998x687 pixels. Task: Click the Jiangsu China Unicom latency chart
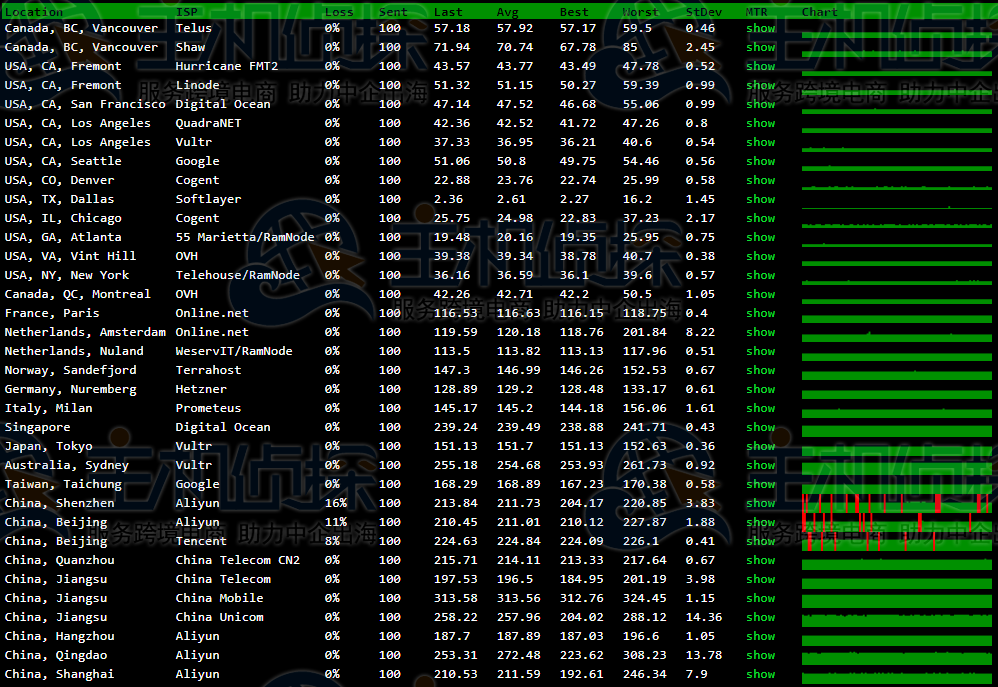[x=897, y=620]
